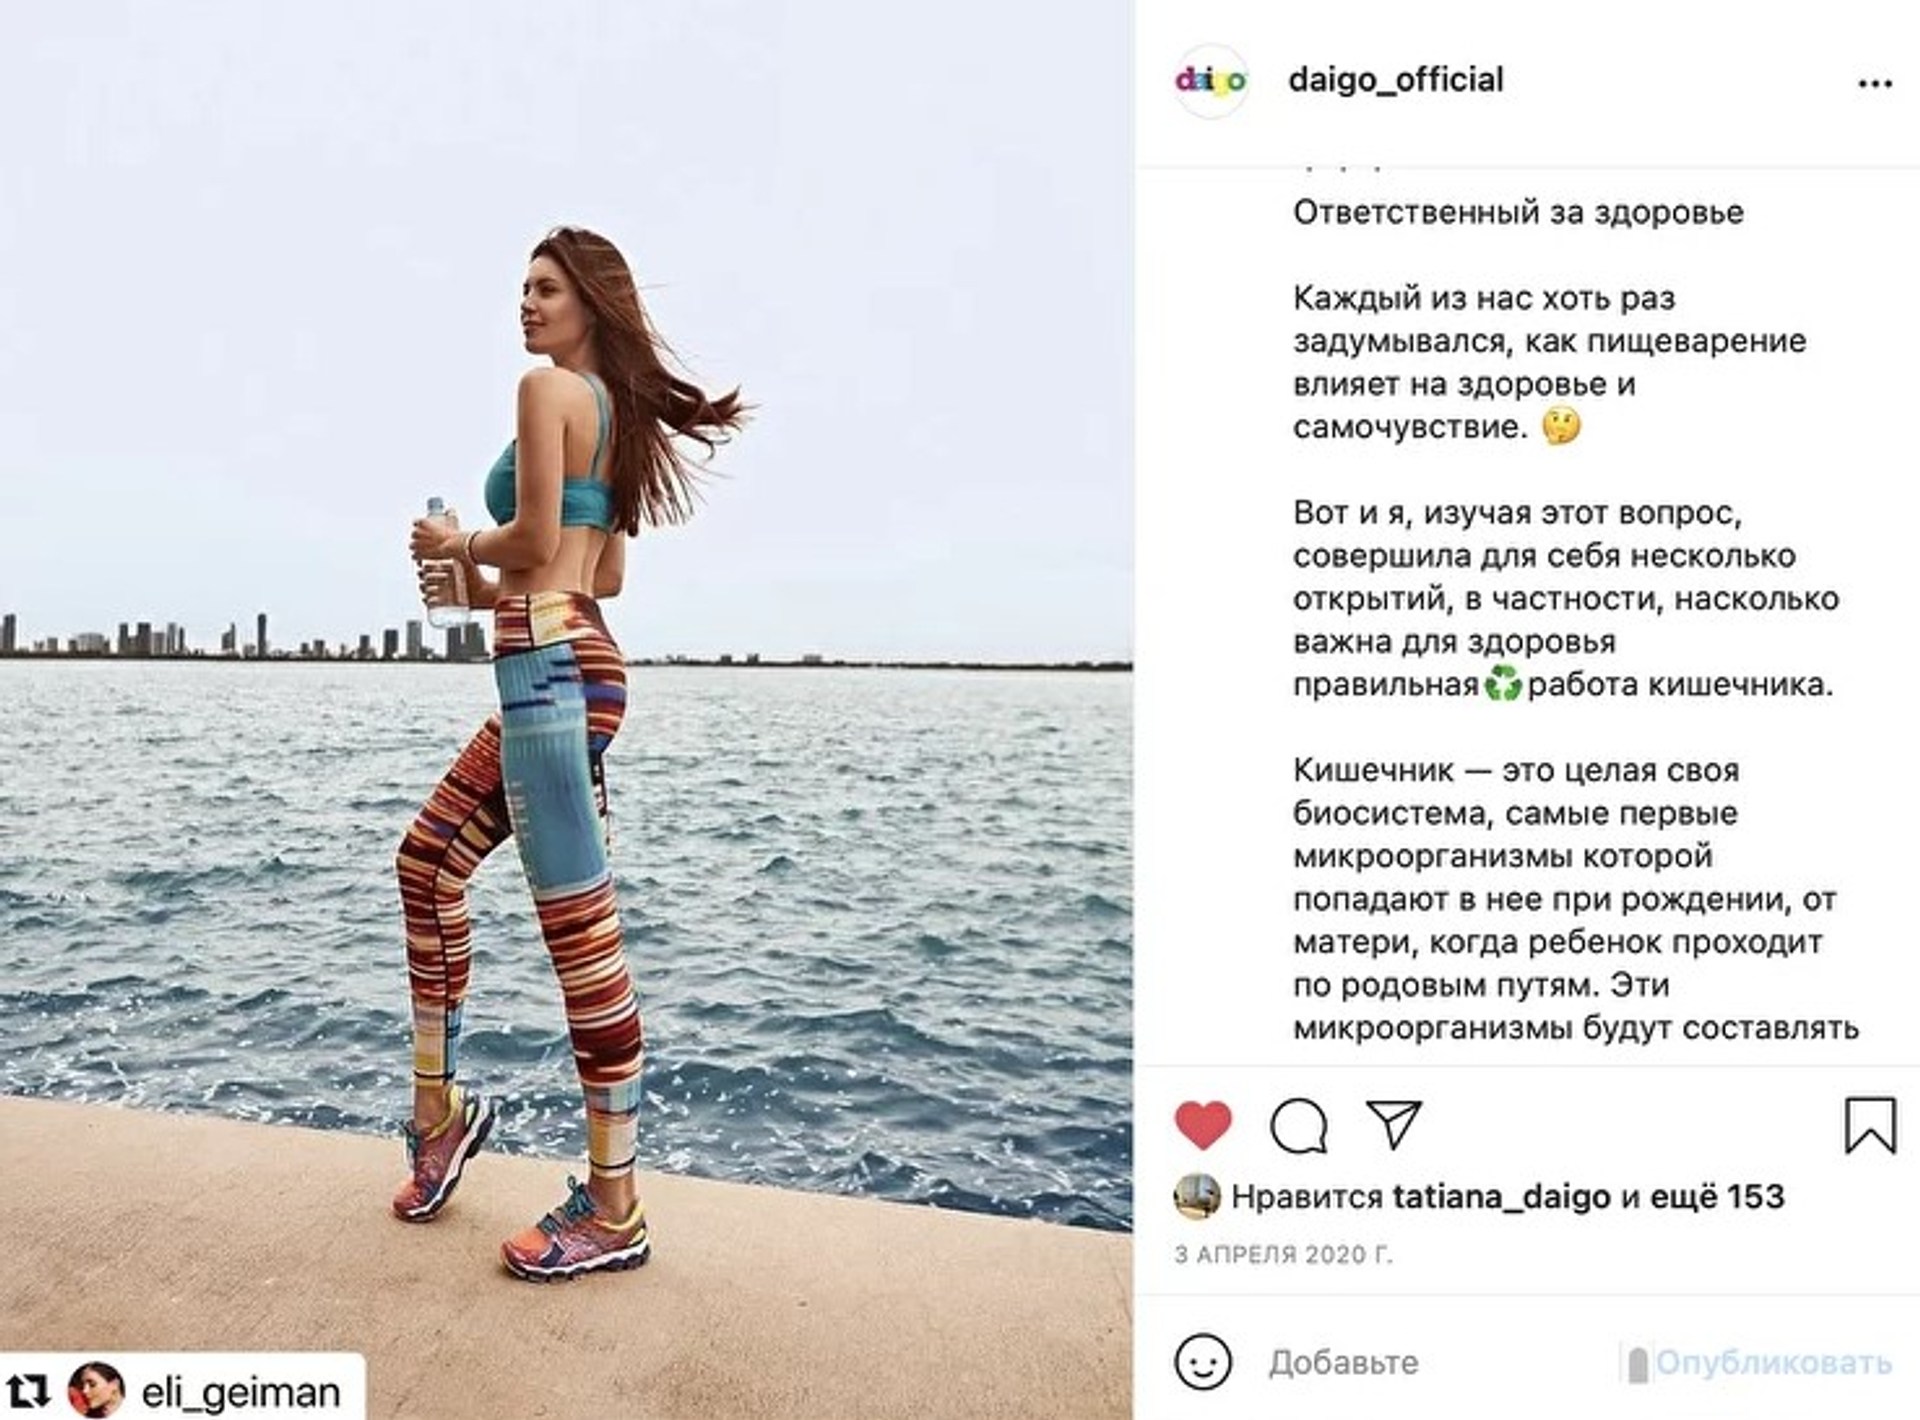
Task: Click the repost arrows icon
Action: coord(29,1391)
